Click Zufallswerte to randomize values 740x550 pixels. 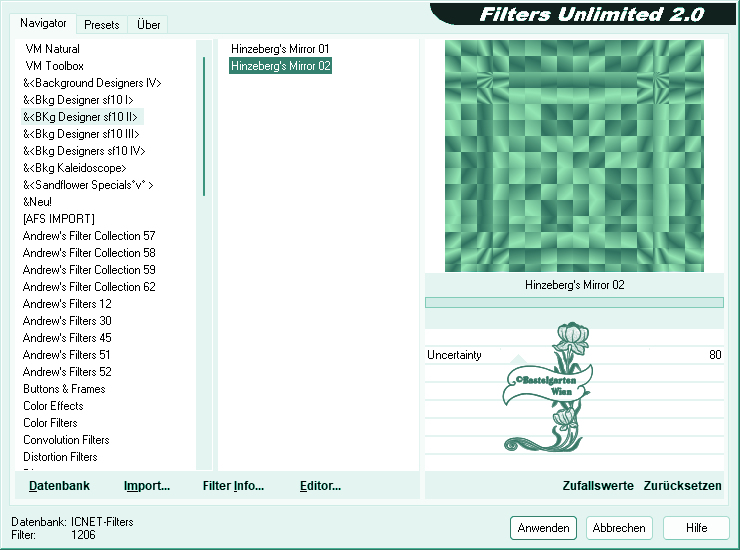(598, 486)
